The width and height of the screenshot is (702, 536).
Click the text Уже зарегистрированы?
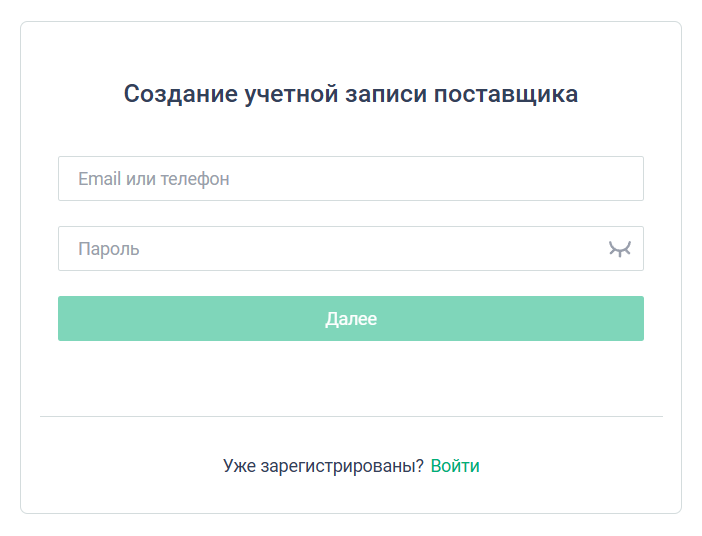click(323, 466)
